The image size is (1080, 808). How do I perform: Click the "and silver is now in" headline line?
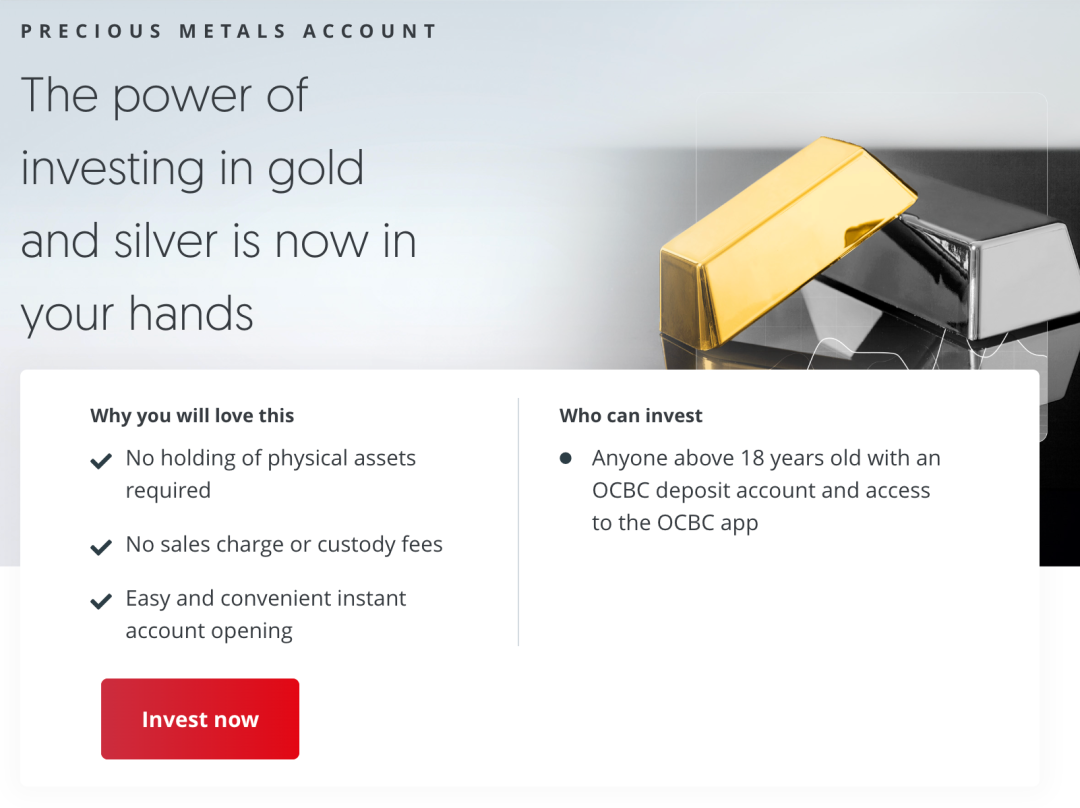218,241
